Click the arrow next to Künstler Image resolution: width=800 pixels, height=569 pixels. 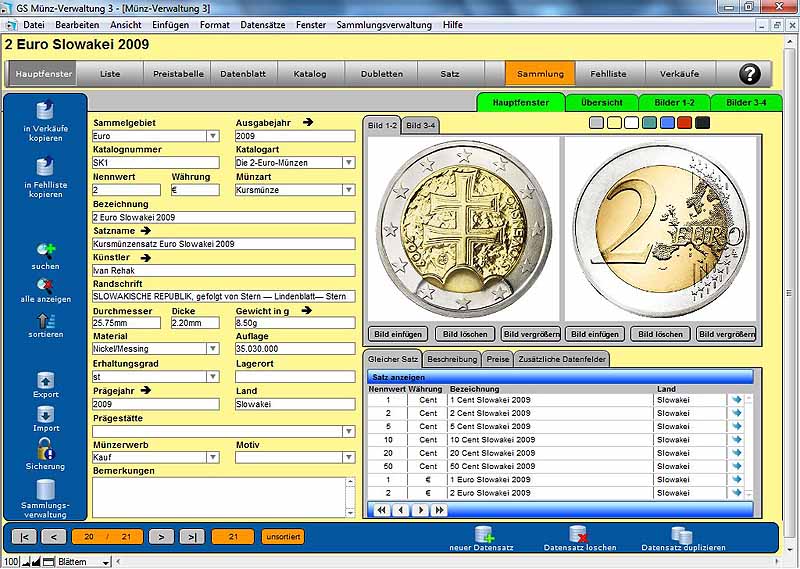(145, 258)
